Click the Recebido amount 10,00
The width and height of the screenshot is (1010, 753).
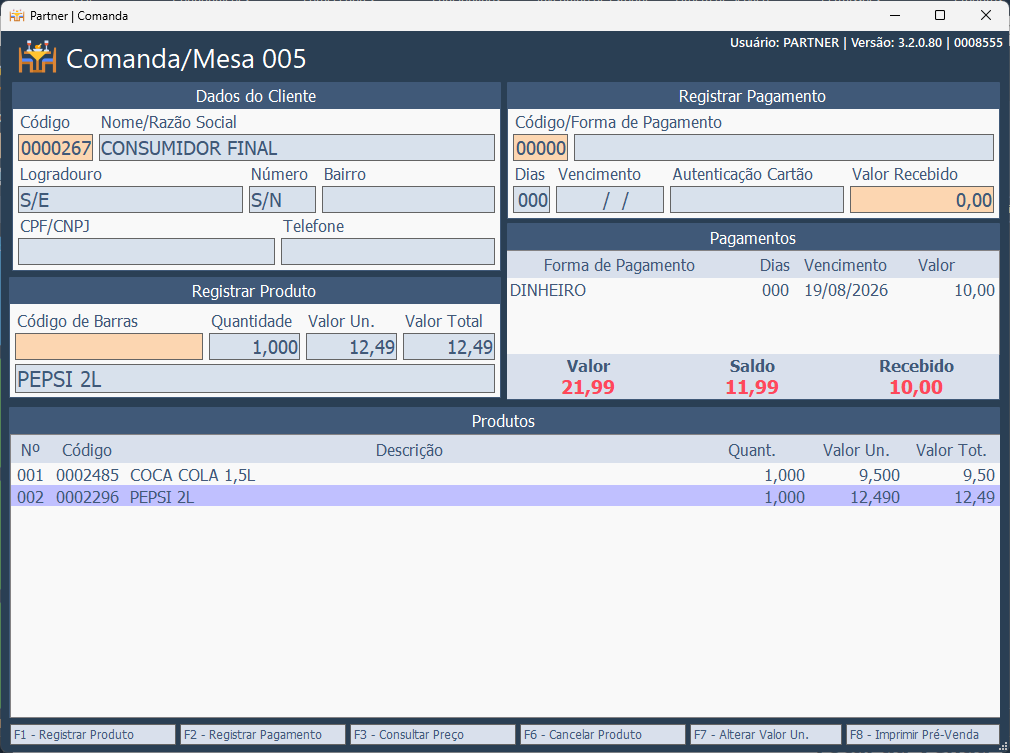pyautogui.click(x=916, y=387)
